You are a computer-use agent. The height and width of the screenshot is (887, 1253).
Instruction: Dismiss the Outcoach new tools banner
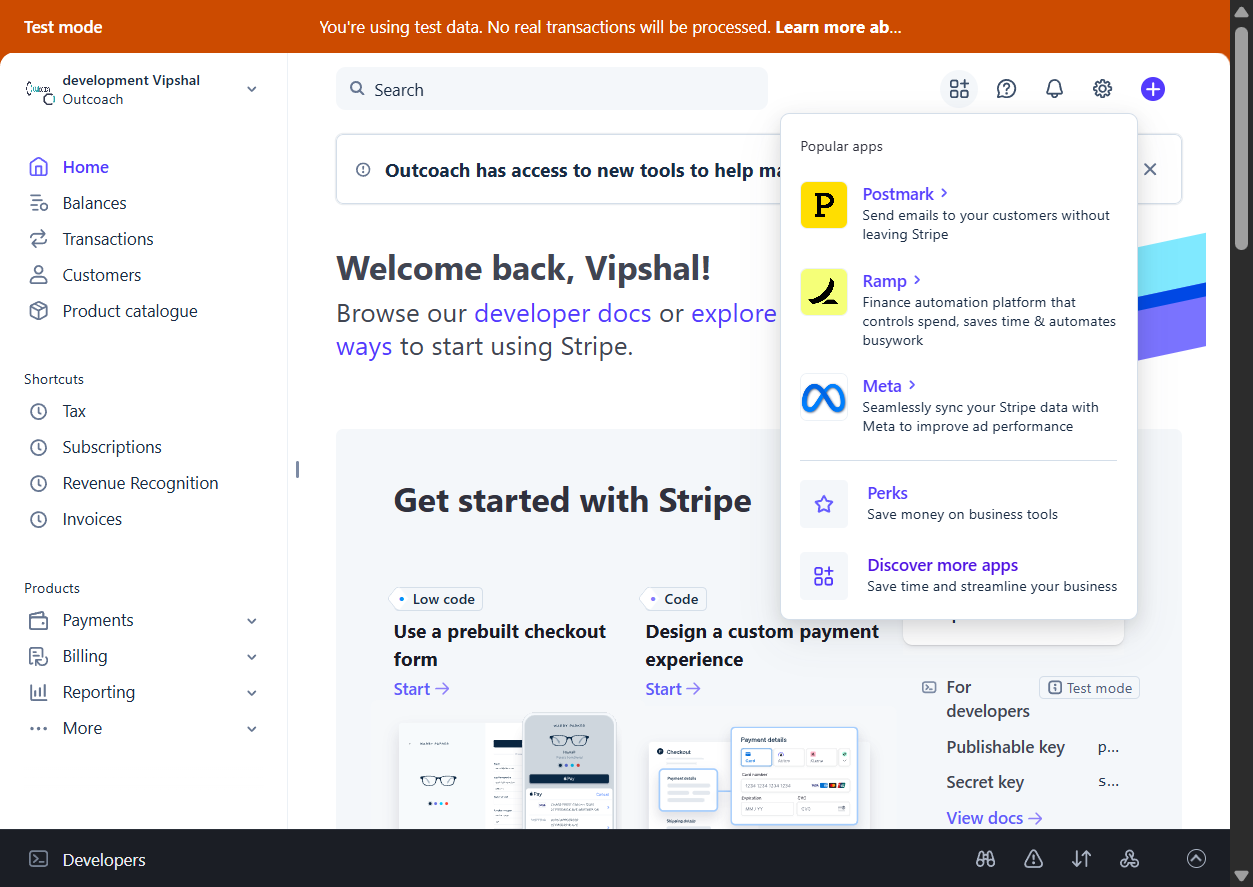coord(1150,170)
